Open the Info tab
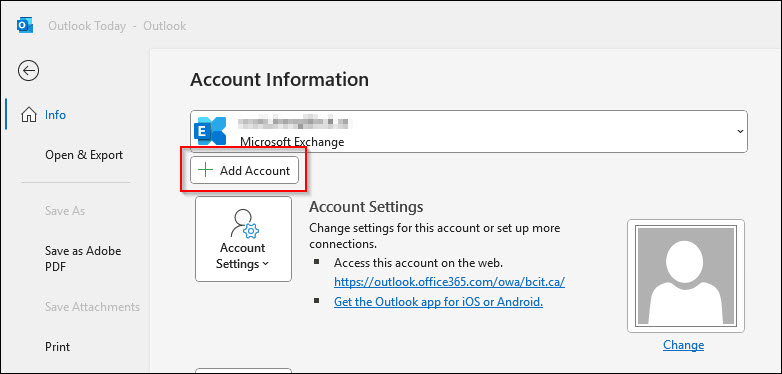 tap(55, 115)
